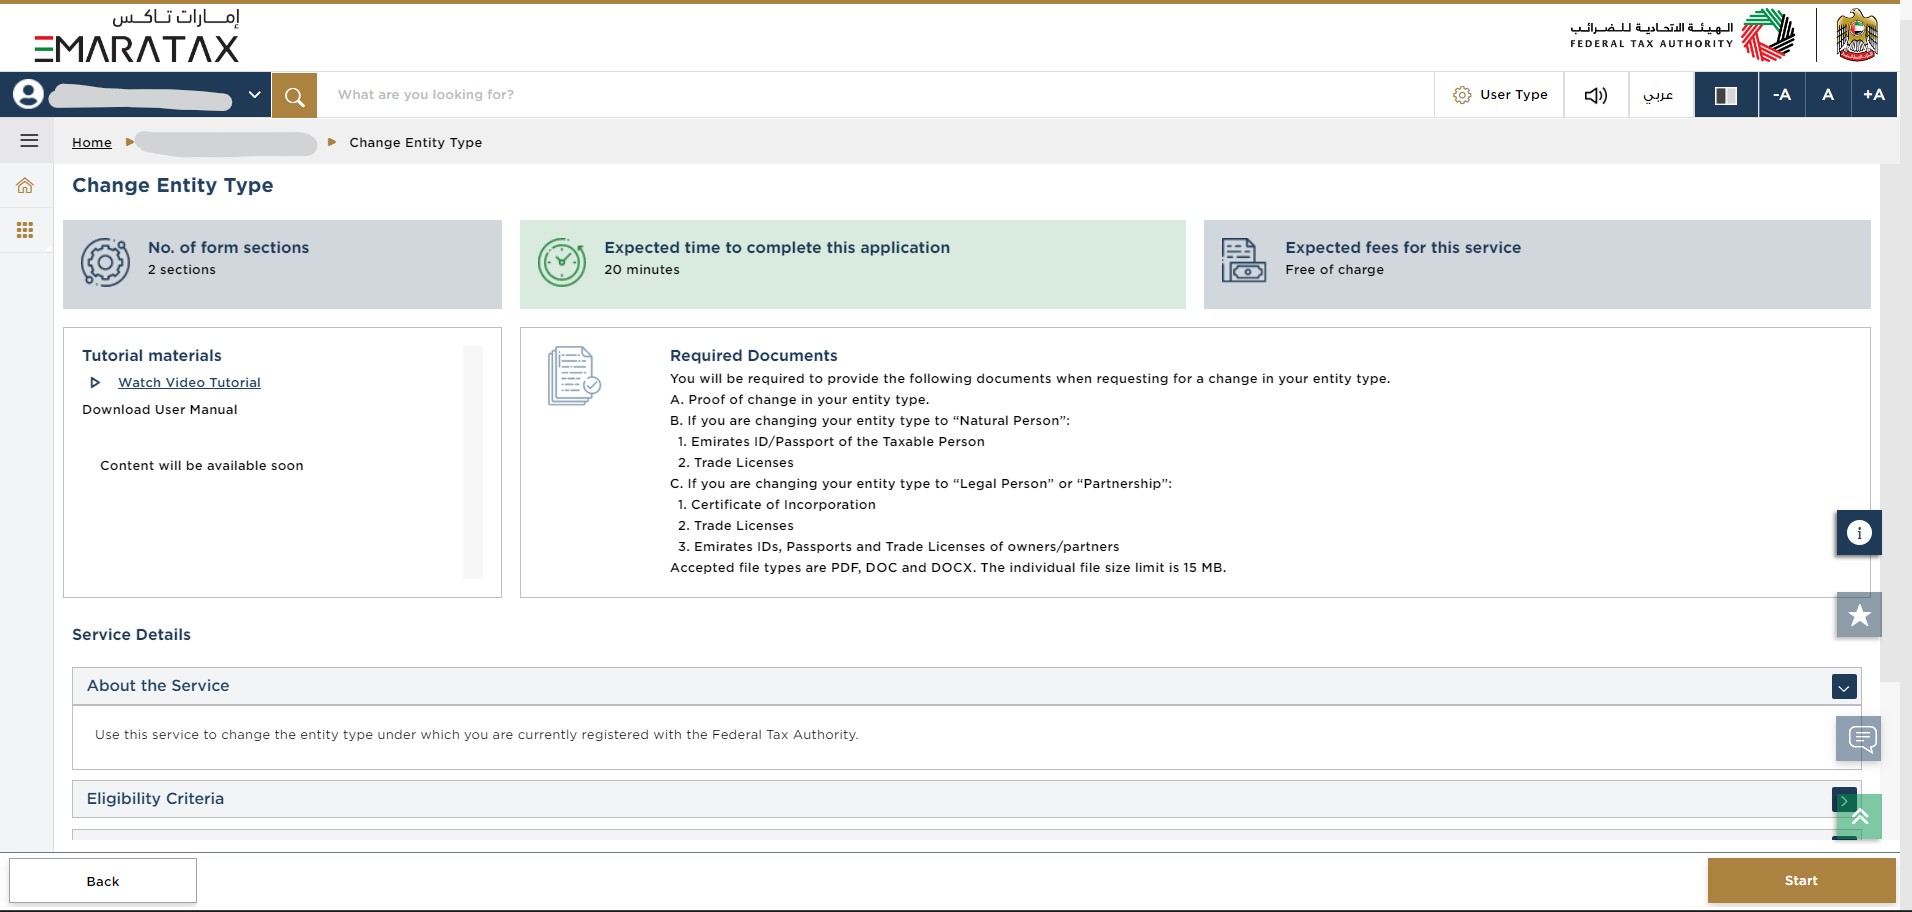Open the hamburger side menu
The width and height of the screenshot is (1912, 912).
pyautogui.click(x=29, y=141)
